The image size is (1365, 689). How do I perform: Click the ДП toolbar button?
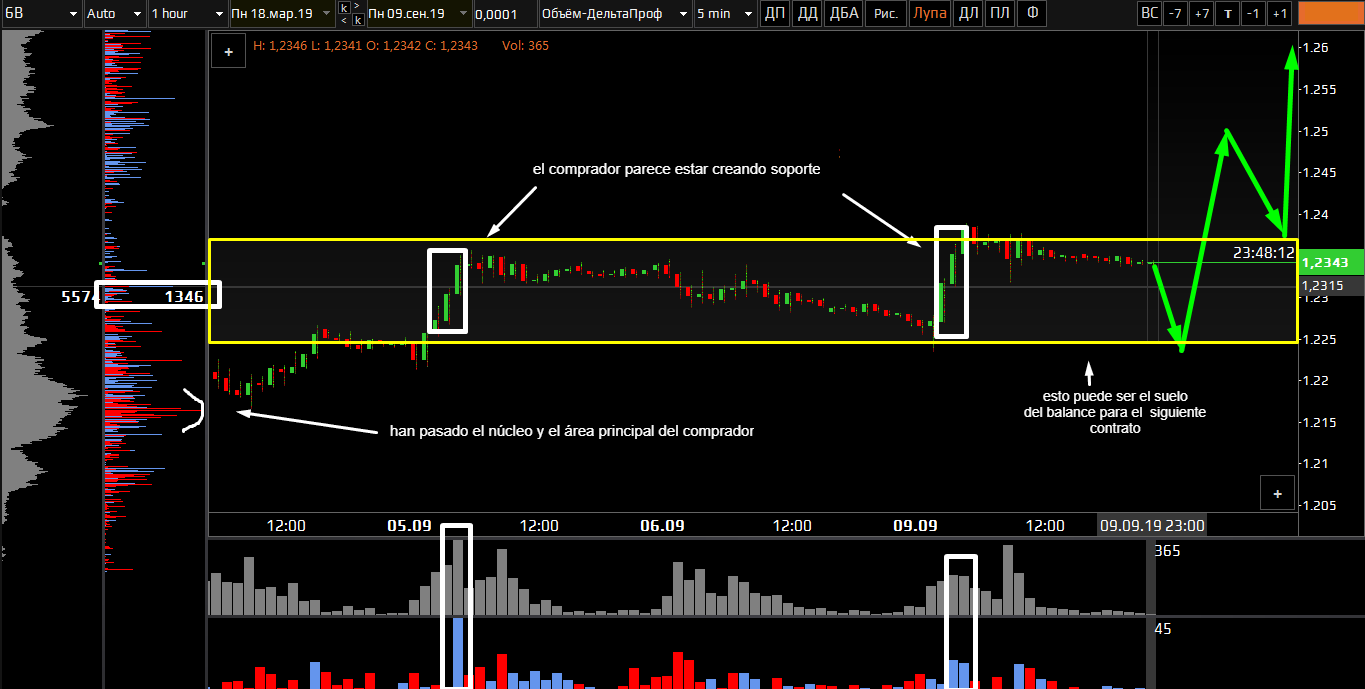[774, 14]
